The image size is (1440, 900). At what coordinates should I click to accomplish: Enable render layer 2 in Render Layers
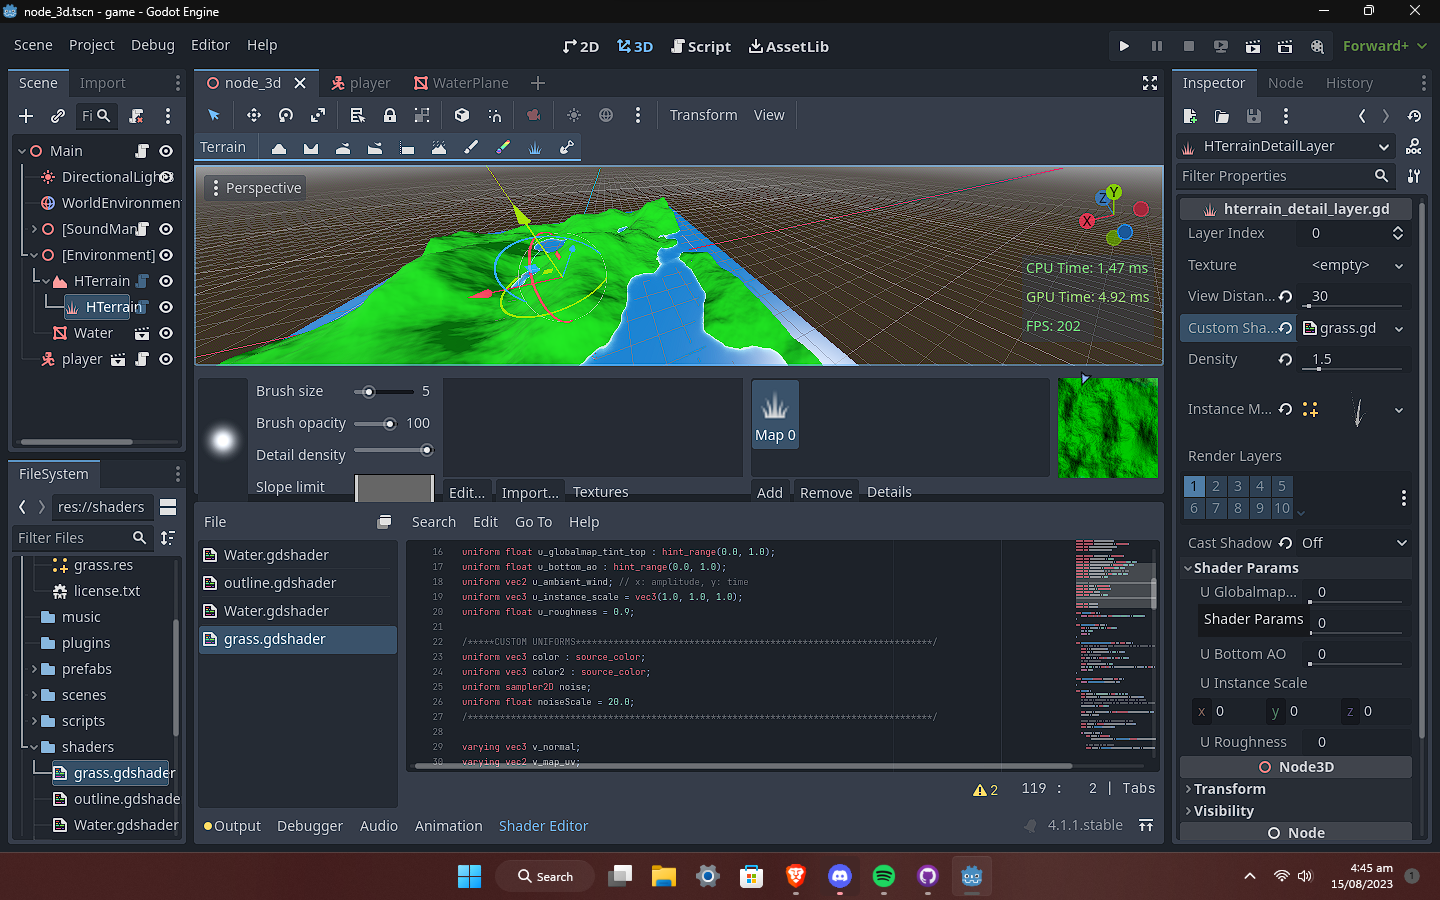(x=1216, y=486)
